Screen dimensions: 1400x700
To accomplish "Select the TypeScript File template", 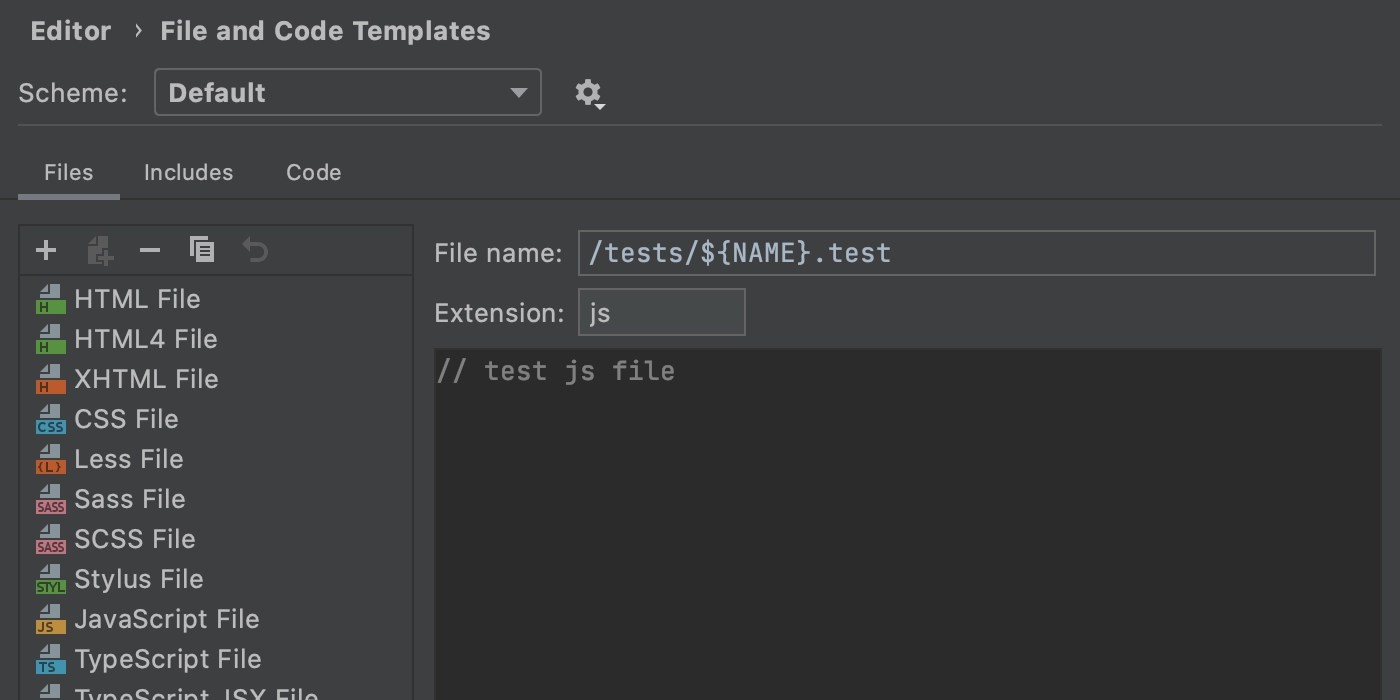I will (x=167, y=658).
